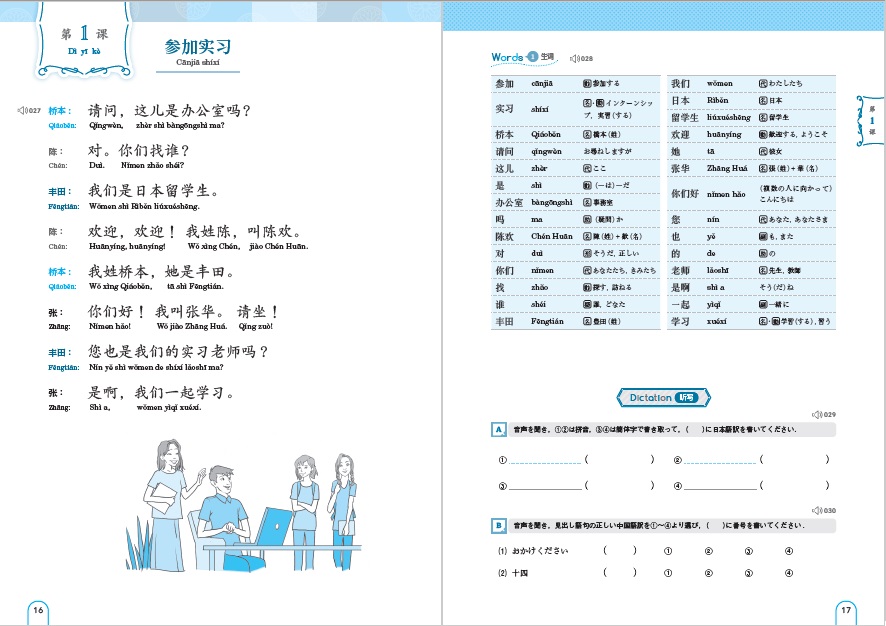Screen dimensions: 886x626
Task: Click the 参加实习 lesson title
Action: [198, 47]
